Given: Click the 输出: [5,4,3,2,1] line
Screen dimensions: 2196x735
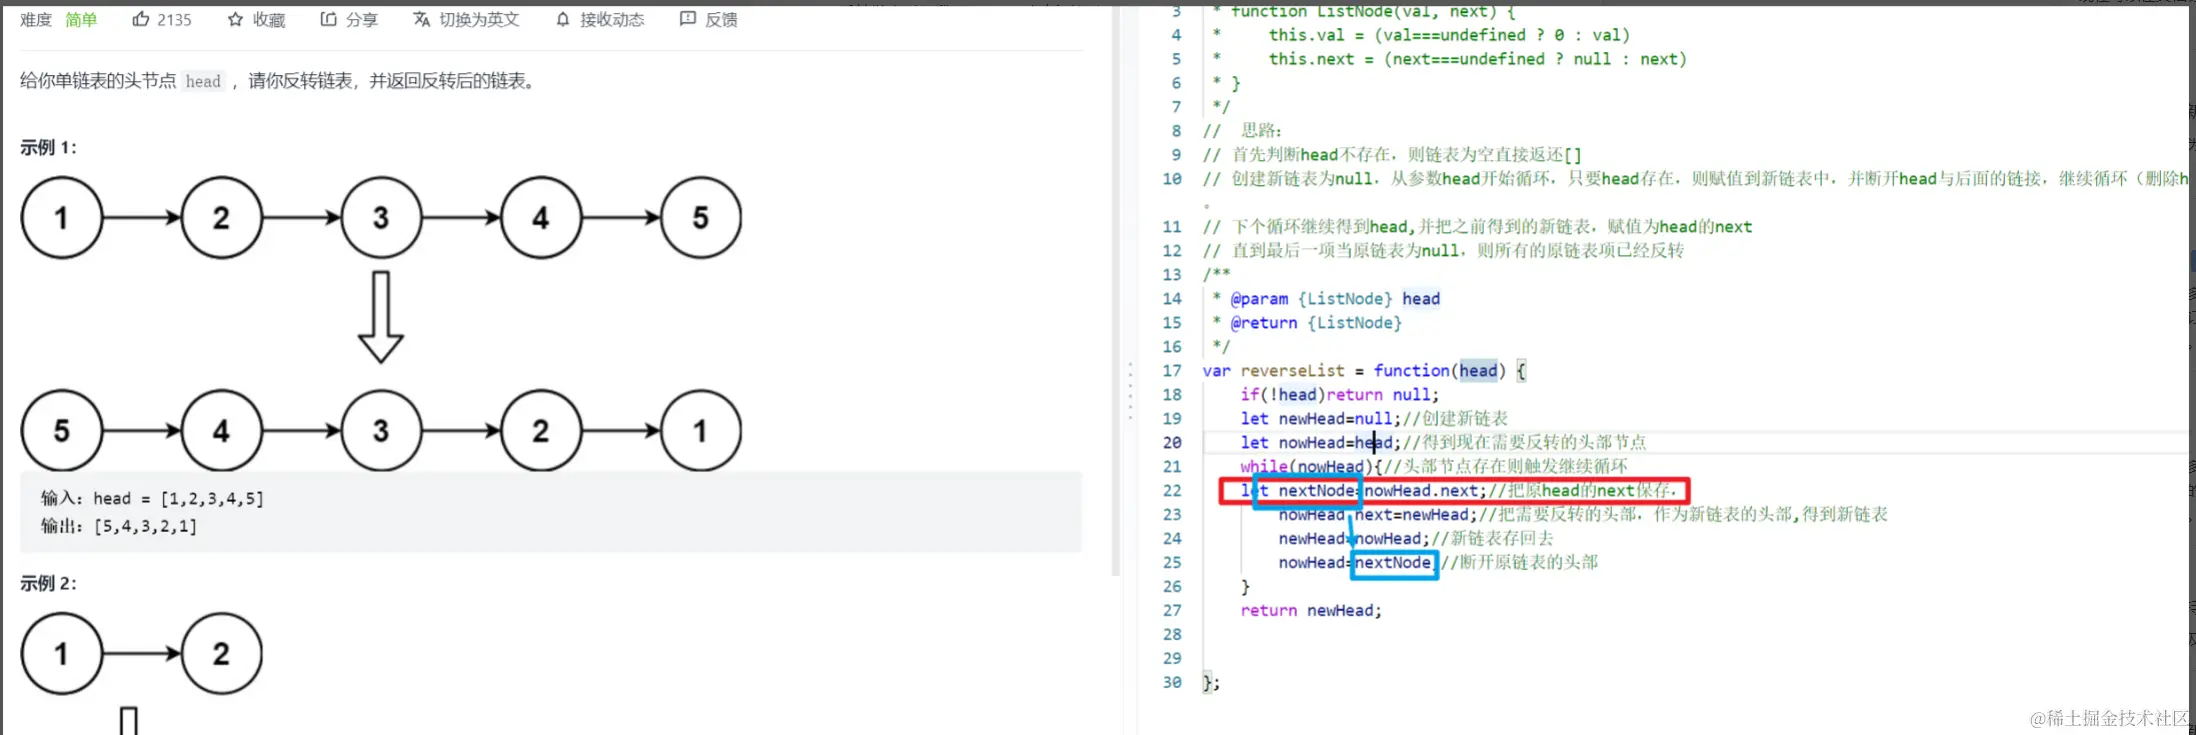Looking at the screenshot, I should pos(119,525).
